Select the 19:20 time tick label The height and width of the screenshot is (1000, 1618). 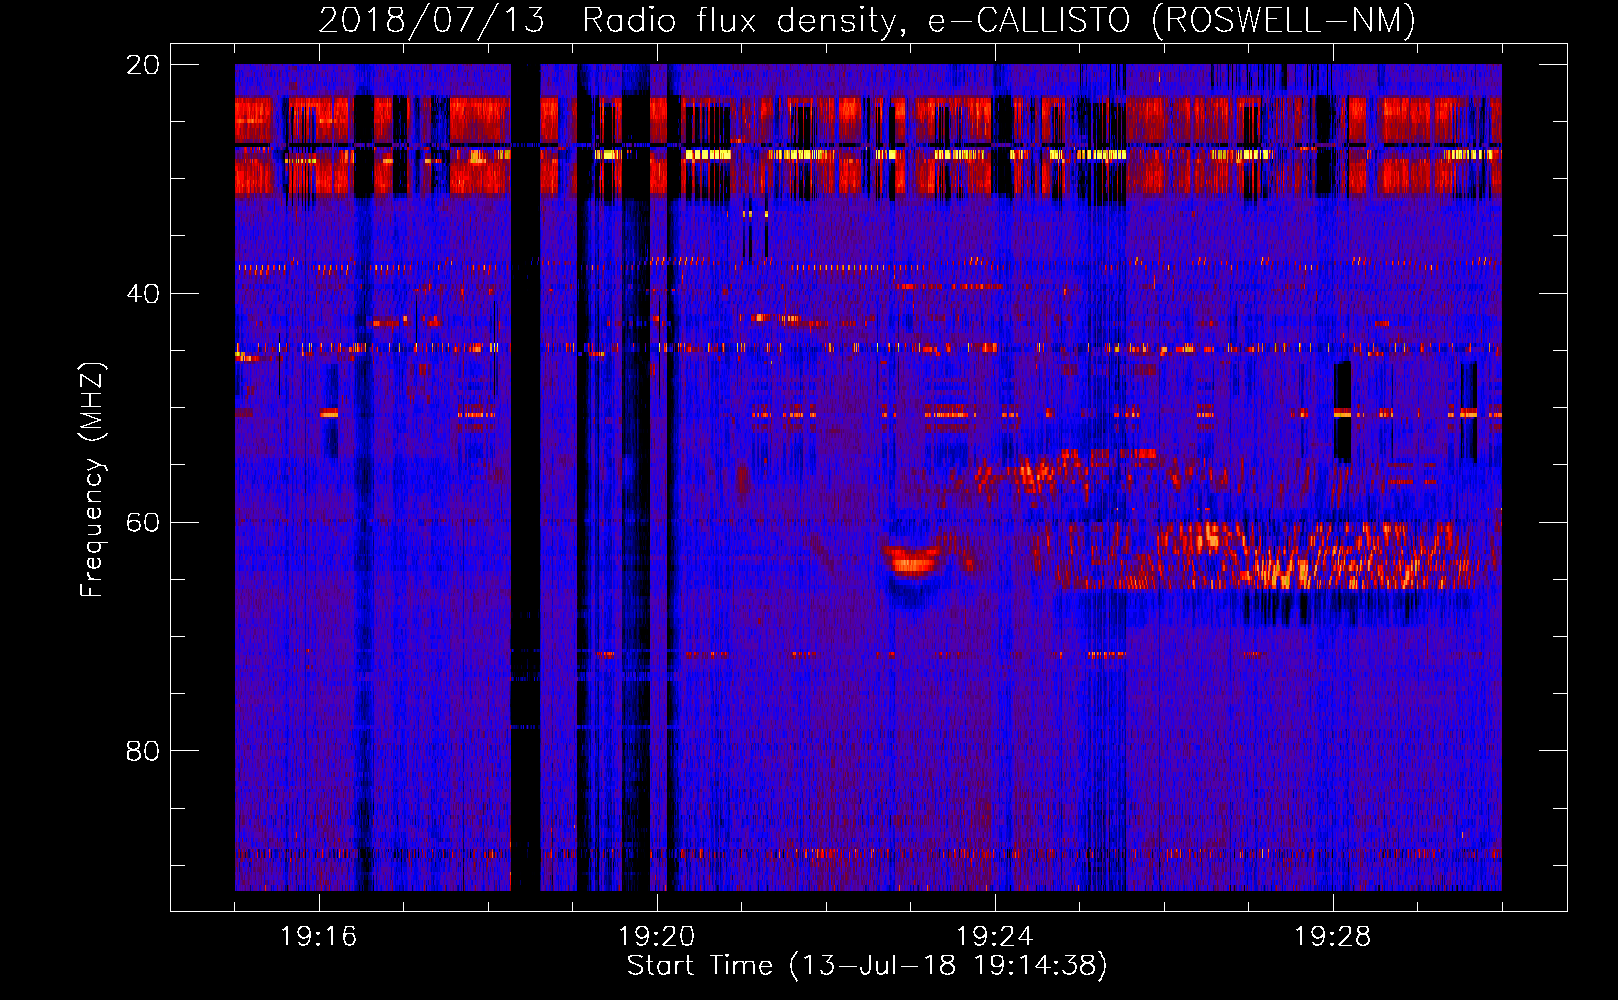(657, 937)
